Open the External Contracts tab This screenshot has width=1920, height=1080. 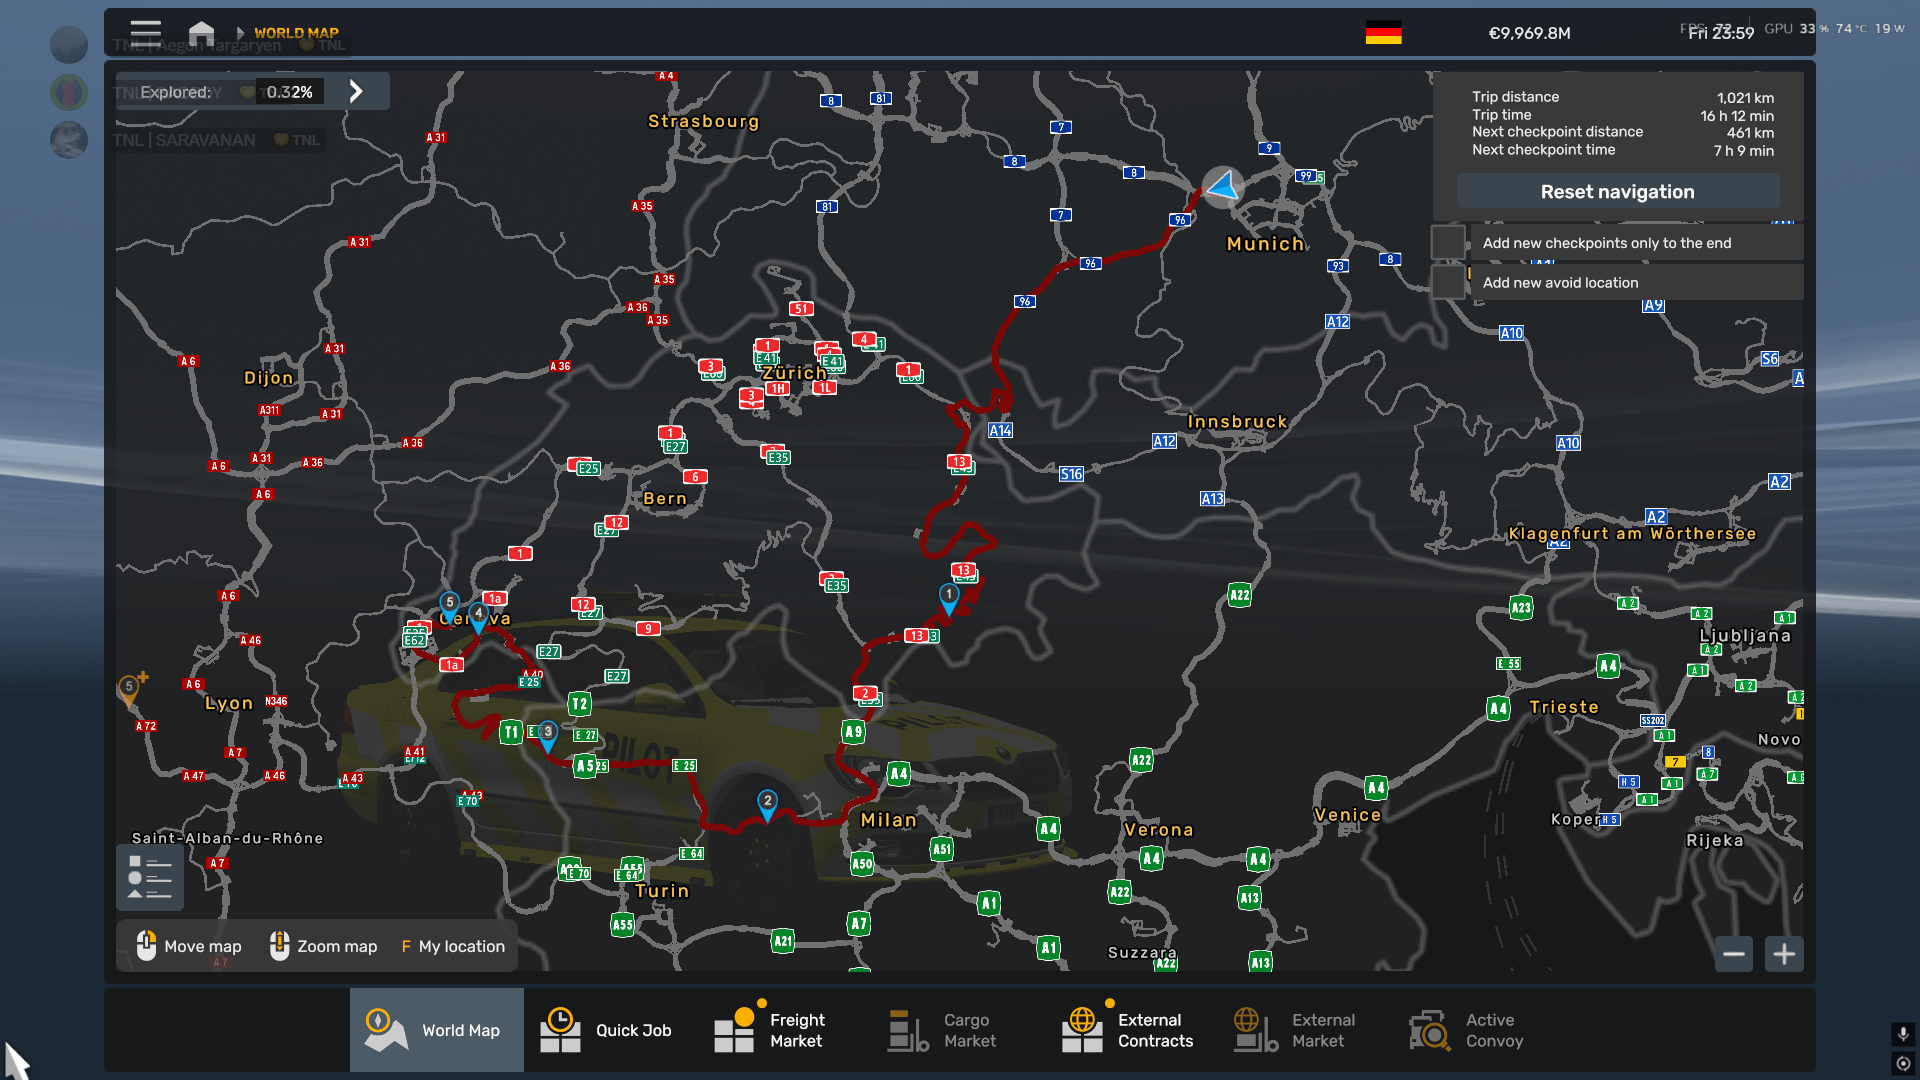(x=1127, y=1030)
